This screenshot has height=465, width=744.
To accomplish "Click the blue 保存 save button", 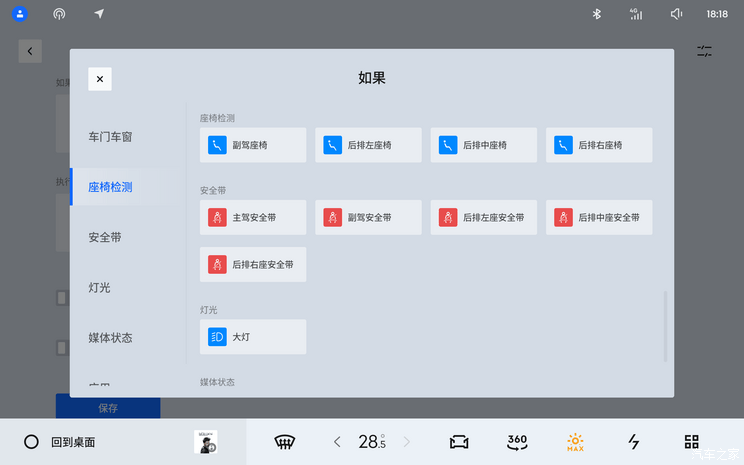I will click(108, 408).
